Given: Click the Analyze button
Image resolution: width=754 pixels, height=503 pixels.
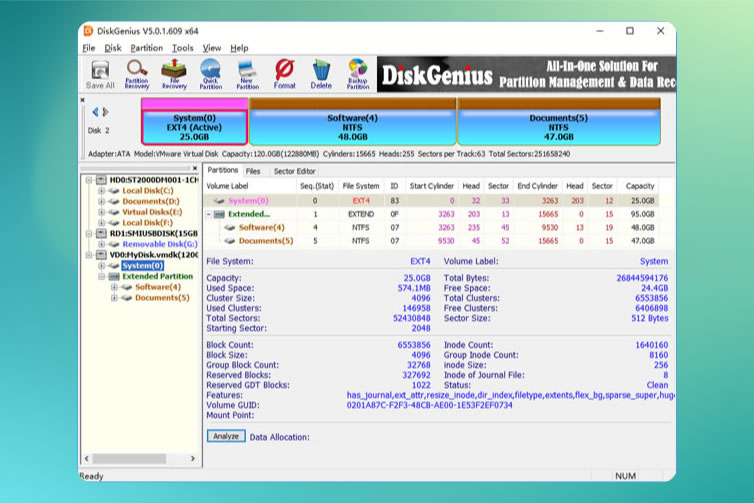Looking at the screenshot, I should point(226,436).
